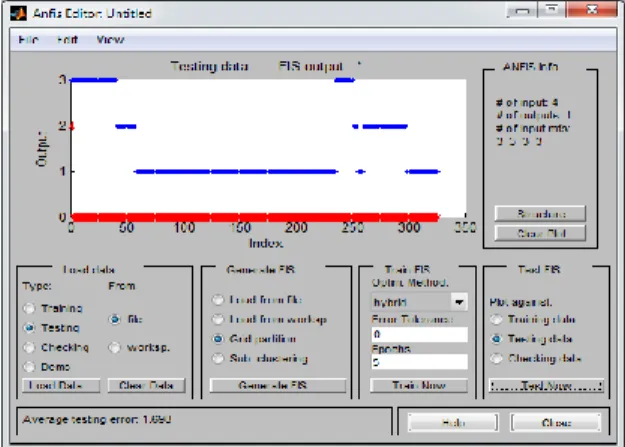Expand the Optim. Method hybrid dropdown
625x447 pixels.
pyautogui.click(x=459, y=302)
